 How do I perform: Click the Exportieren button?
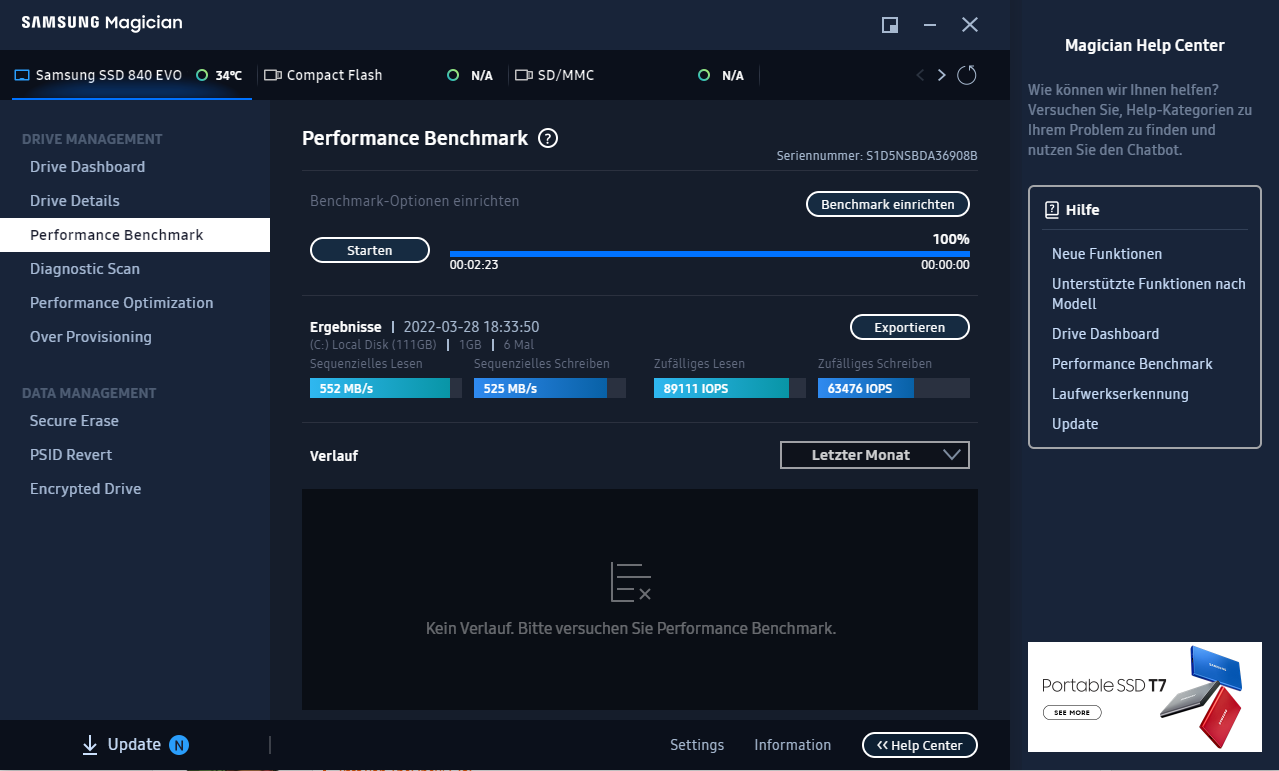click(910, 327)
